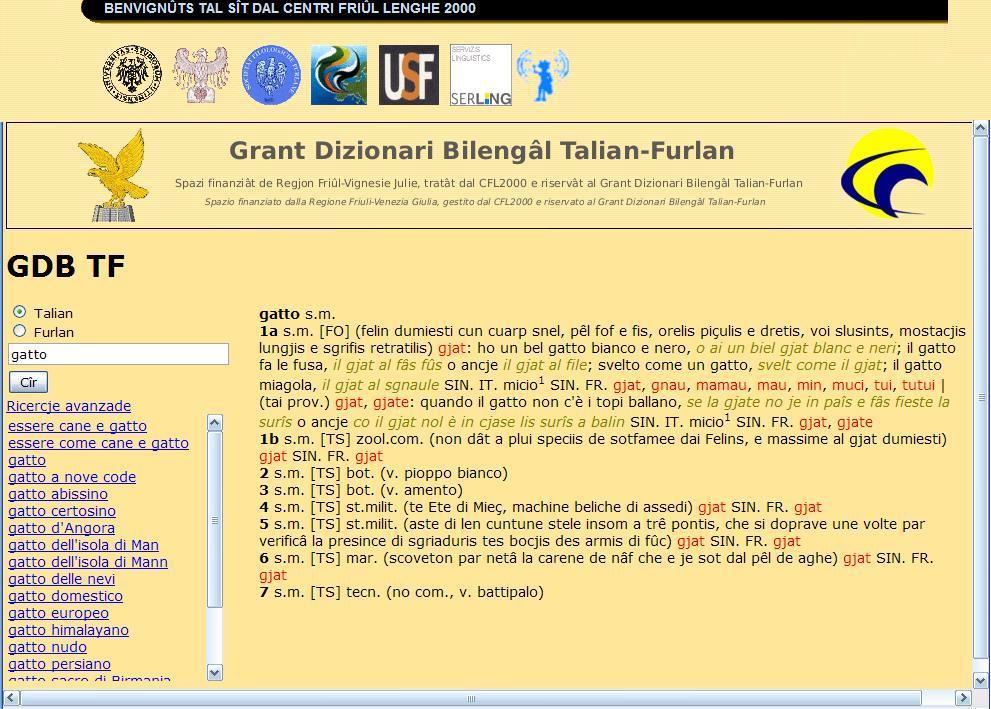
Task: Open entry gatto europeo
Action: (59, 614)
